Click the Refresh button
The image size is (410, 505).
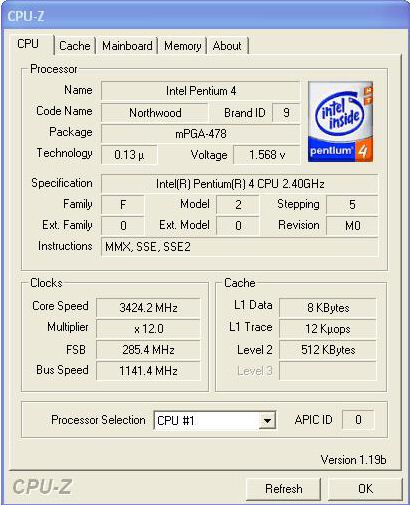[284, 489]
